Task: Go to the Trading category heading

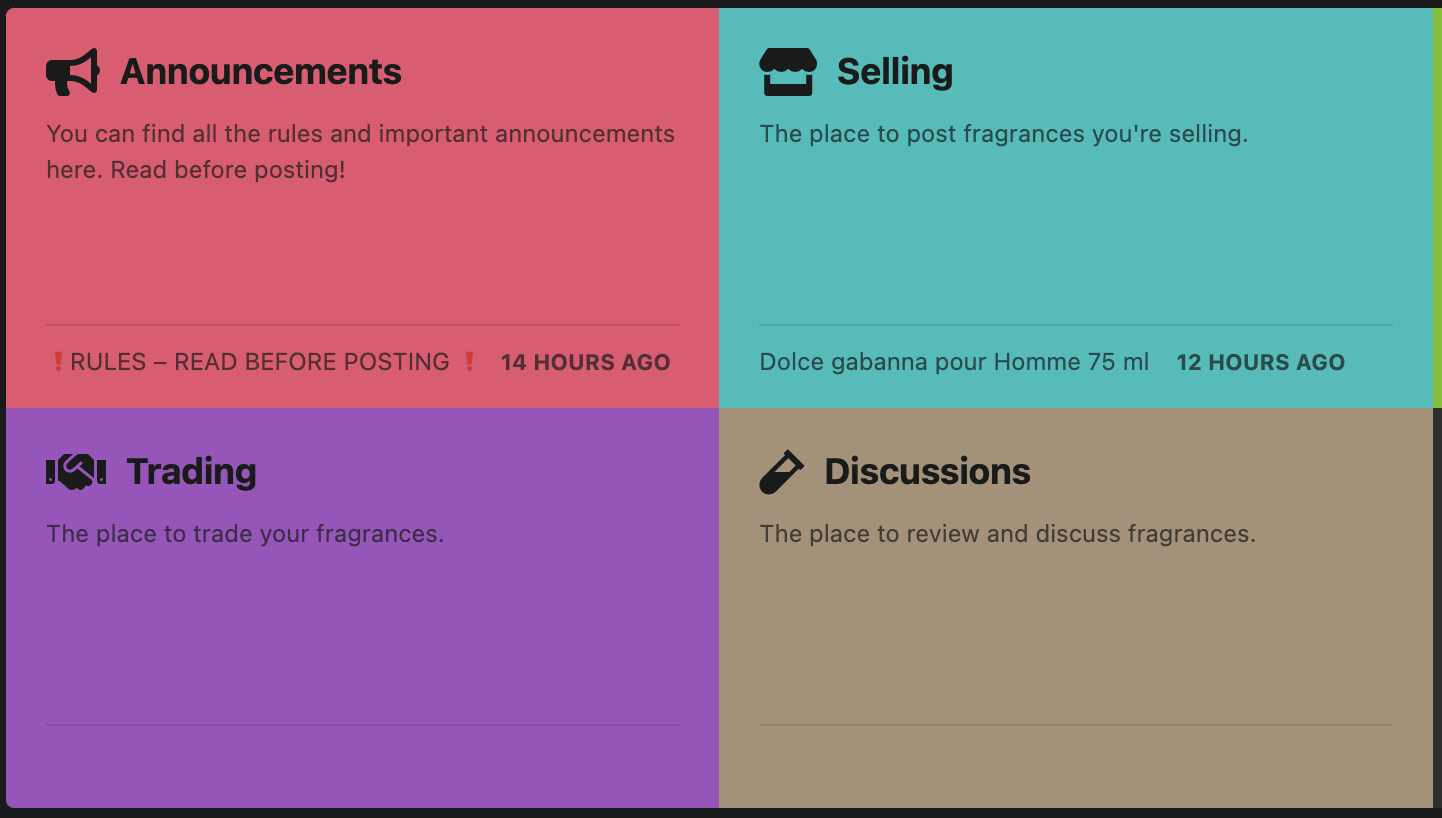Action: (191, 472)
